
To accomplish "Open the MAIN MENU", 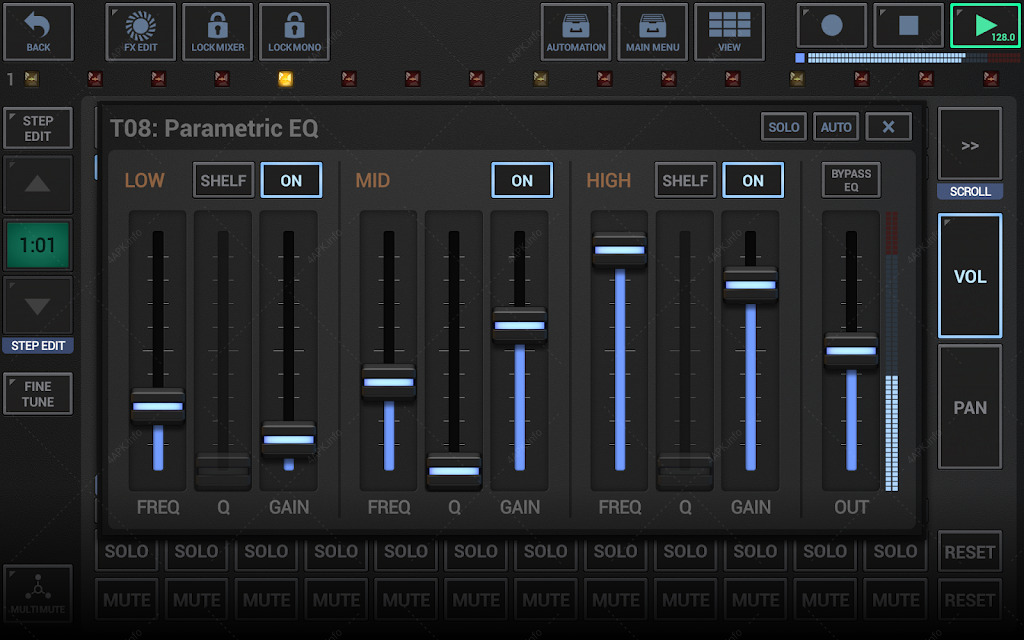I will 652,31.
